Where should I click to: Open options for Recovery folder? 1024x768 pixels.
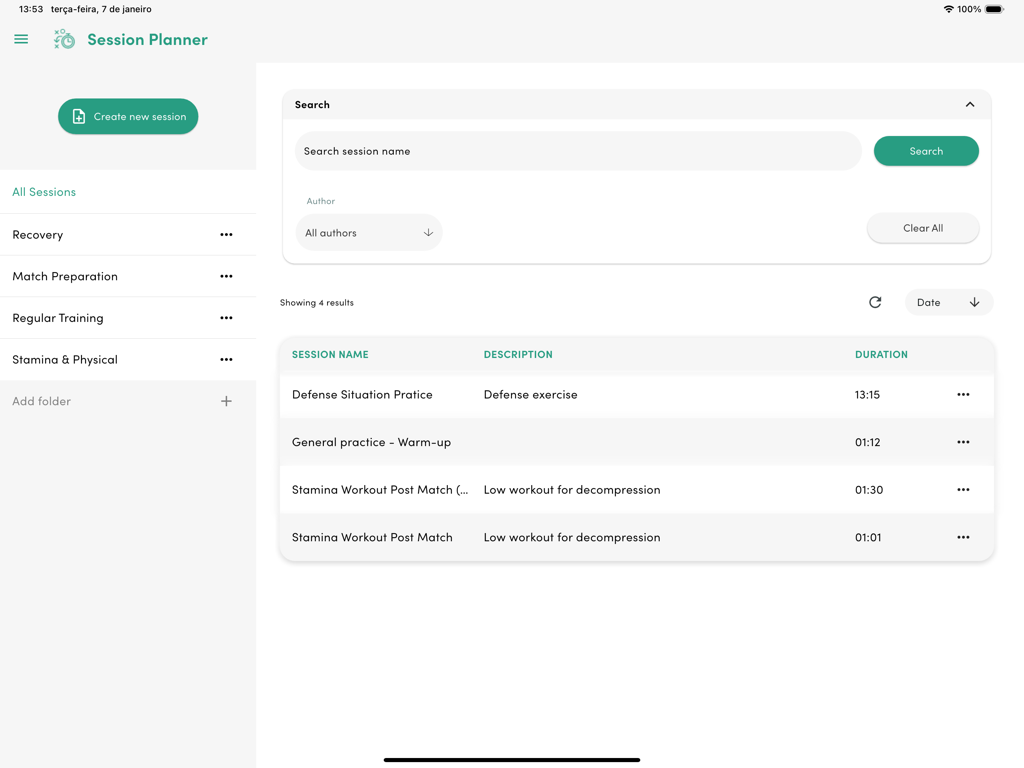click(x=226, y=235)
